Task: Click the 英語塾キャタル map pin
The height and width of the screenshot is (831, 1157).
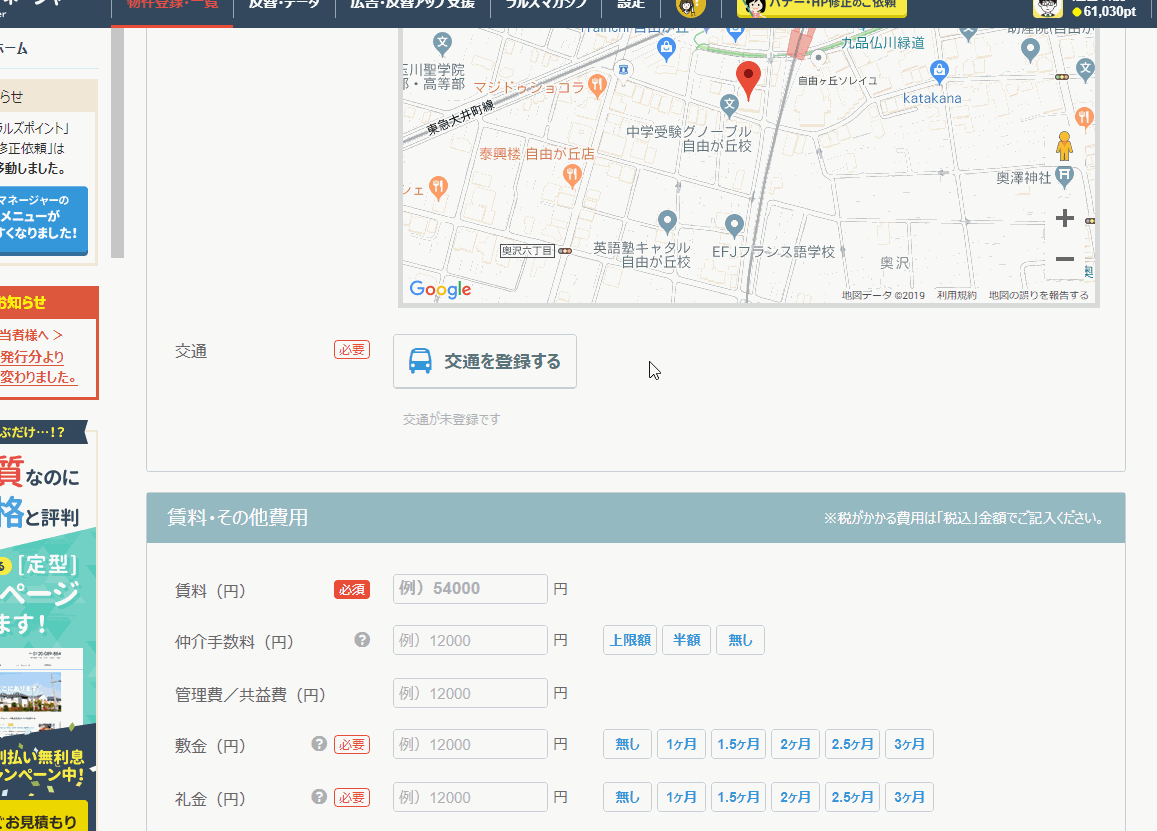Action: coord(667,221)
